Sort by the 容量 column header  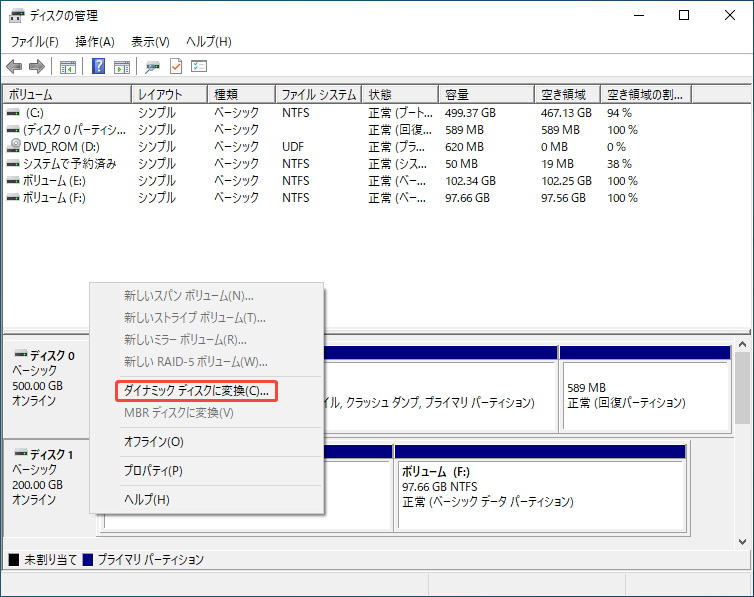[x=487, y=95]
